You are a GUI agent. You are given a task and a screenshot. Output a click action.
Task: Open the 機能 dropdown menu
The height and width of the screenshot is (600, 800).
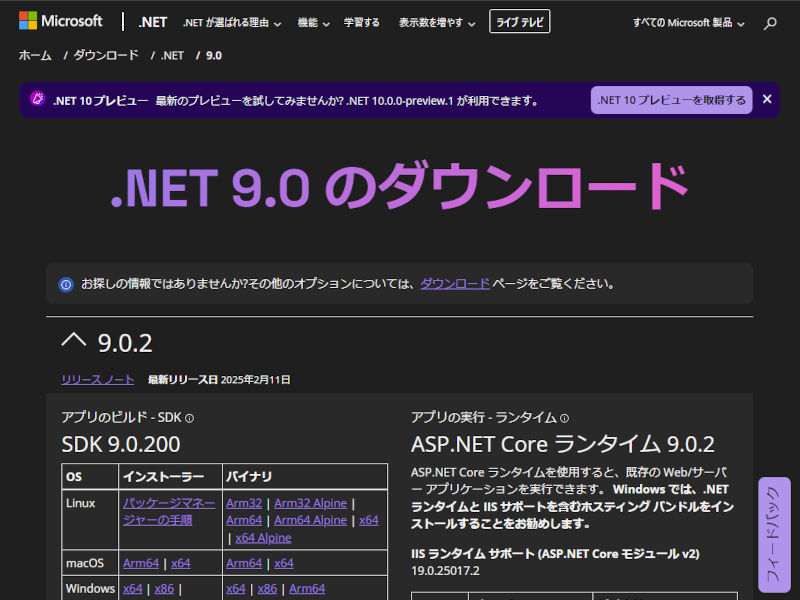tap(313, 22)
